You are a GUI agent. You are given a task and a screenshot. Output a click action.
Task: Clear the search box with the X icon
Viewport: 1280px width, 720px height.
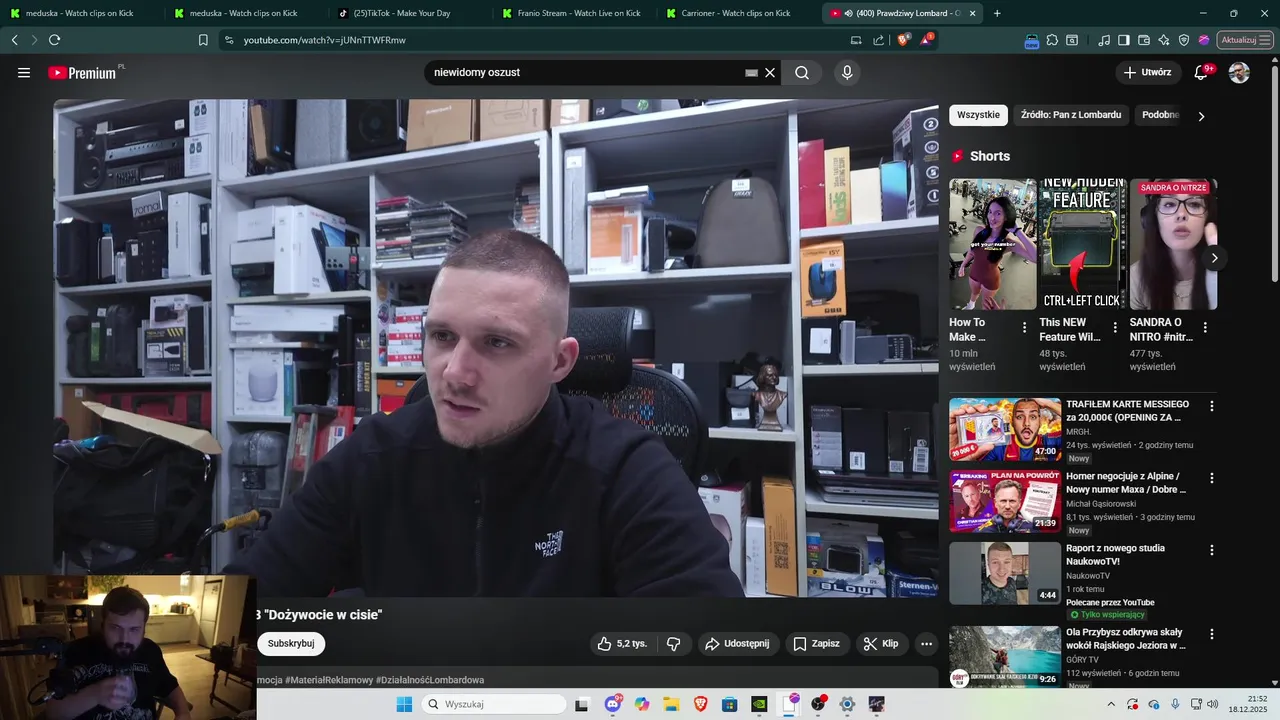point(770,73)
